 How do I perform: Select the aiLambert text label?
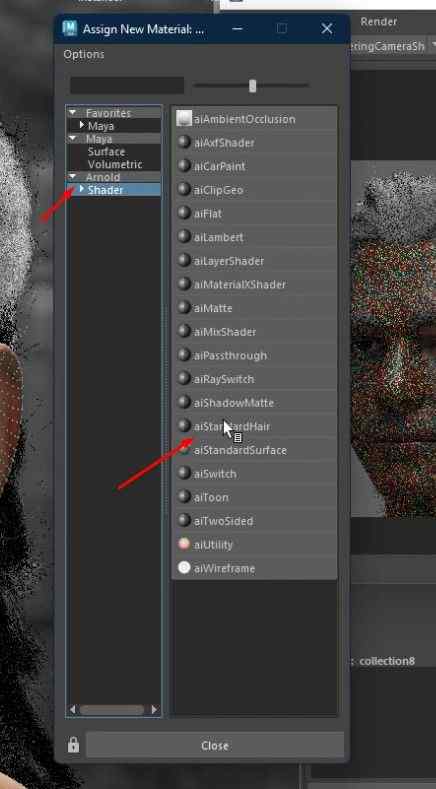(x=219, y=237)
